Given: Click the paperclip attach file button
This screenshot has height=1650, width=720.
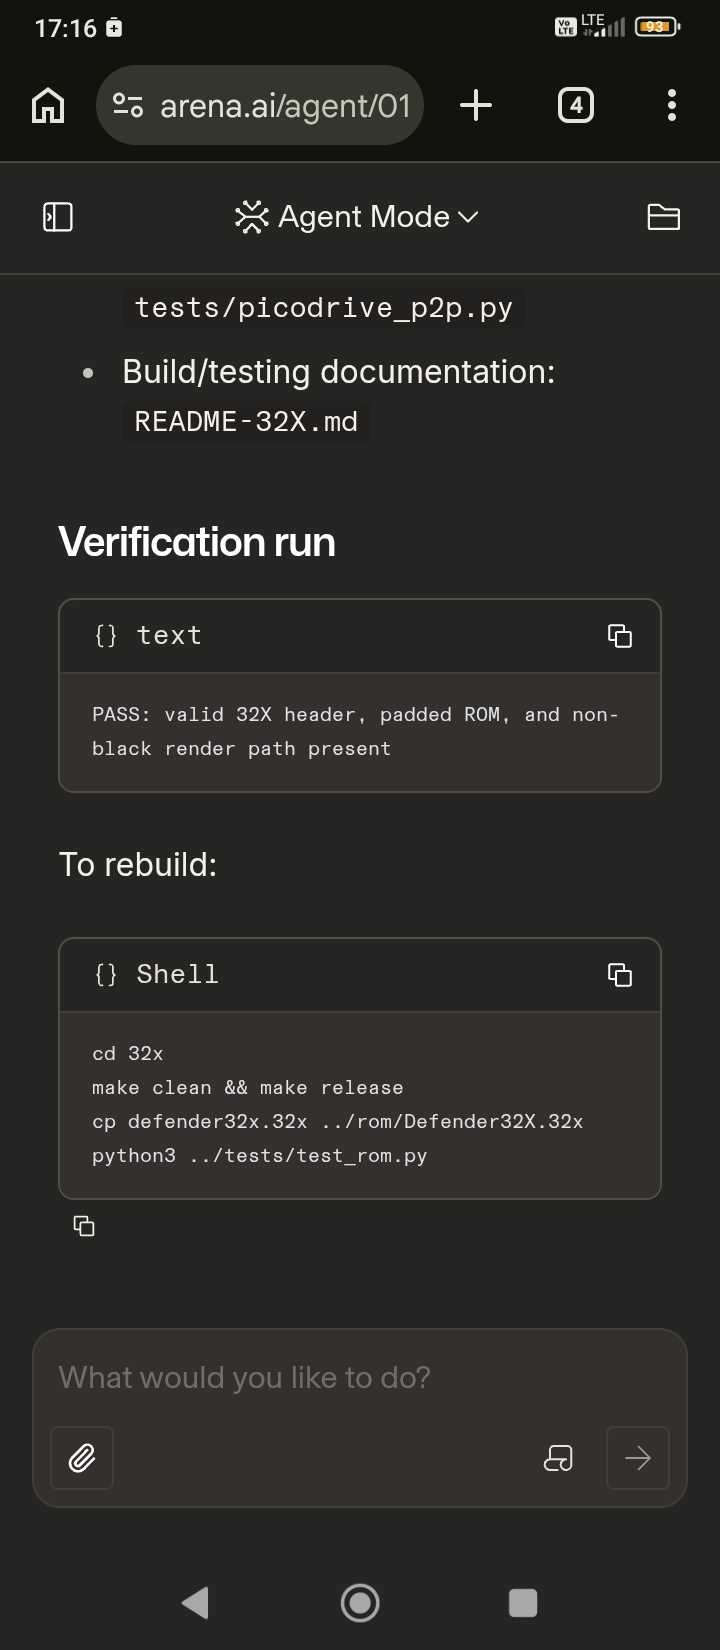Looking at the screenshot, I should coord(82,1459).
